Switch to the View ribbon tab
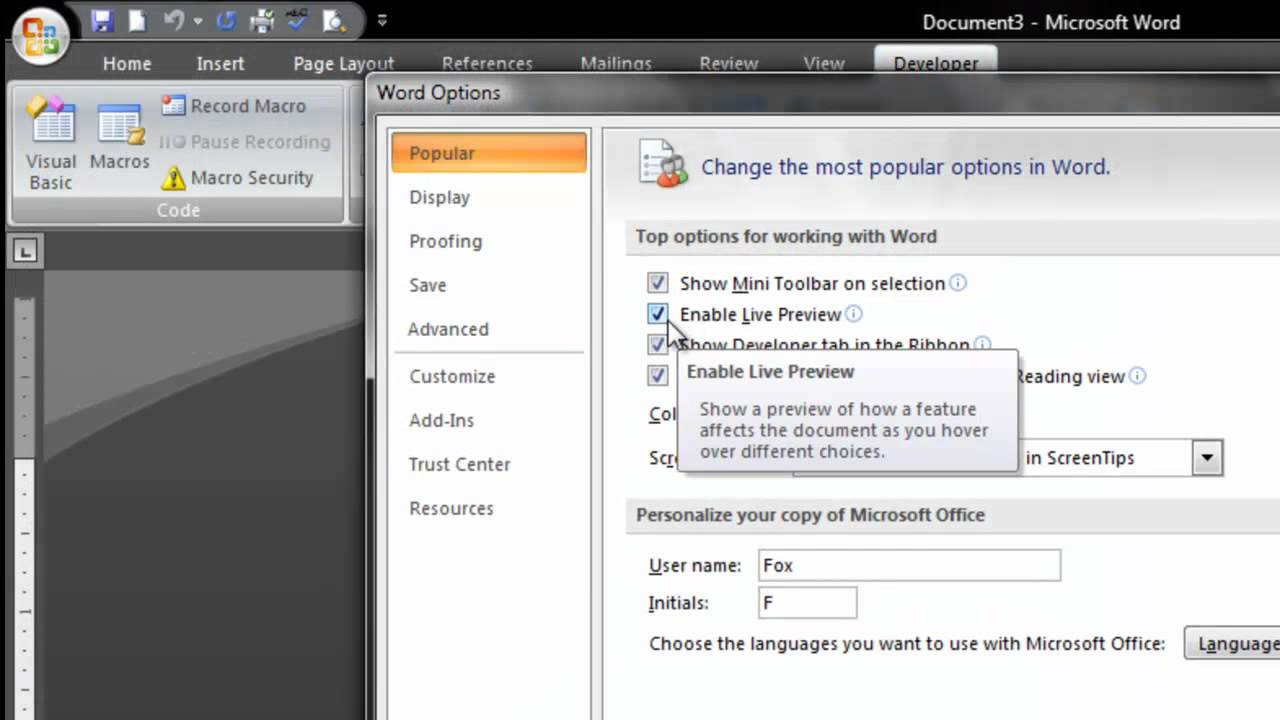This screenshot has width=1280, height=720. (824, 63)
